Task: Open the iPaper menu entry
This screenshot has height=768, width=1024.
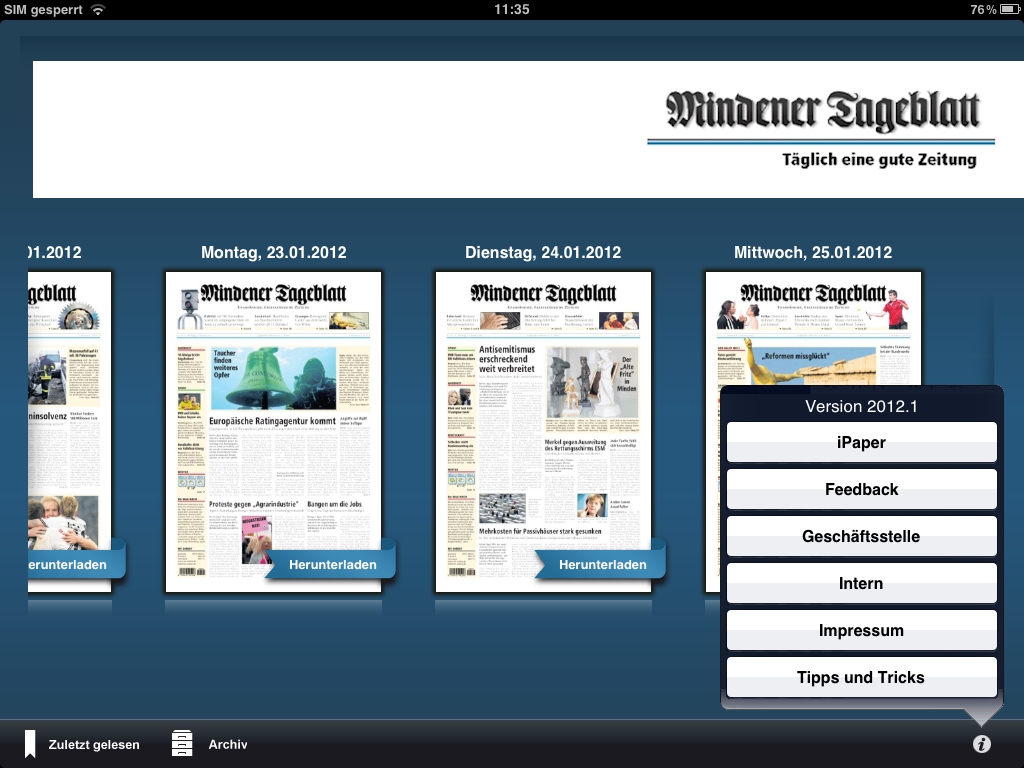Action: (x=861, y=442)
